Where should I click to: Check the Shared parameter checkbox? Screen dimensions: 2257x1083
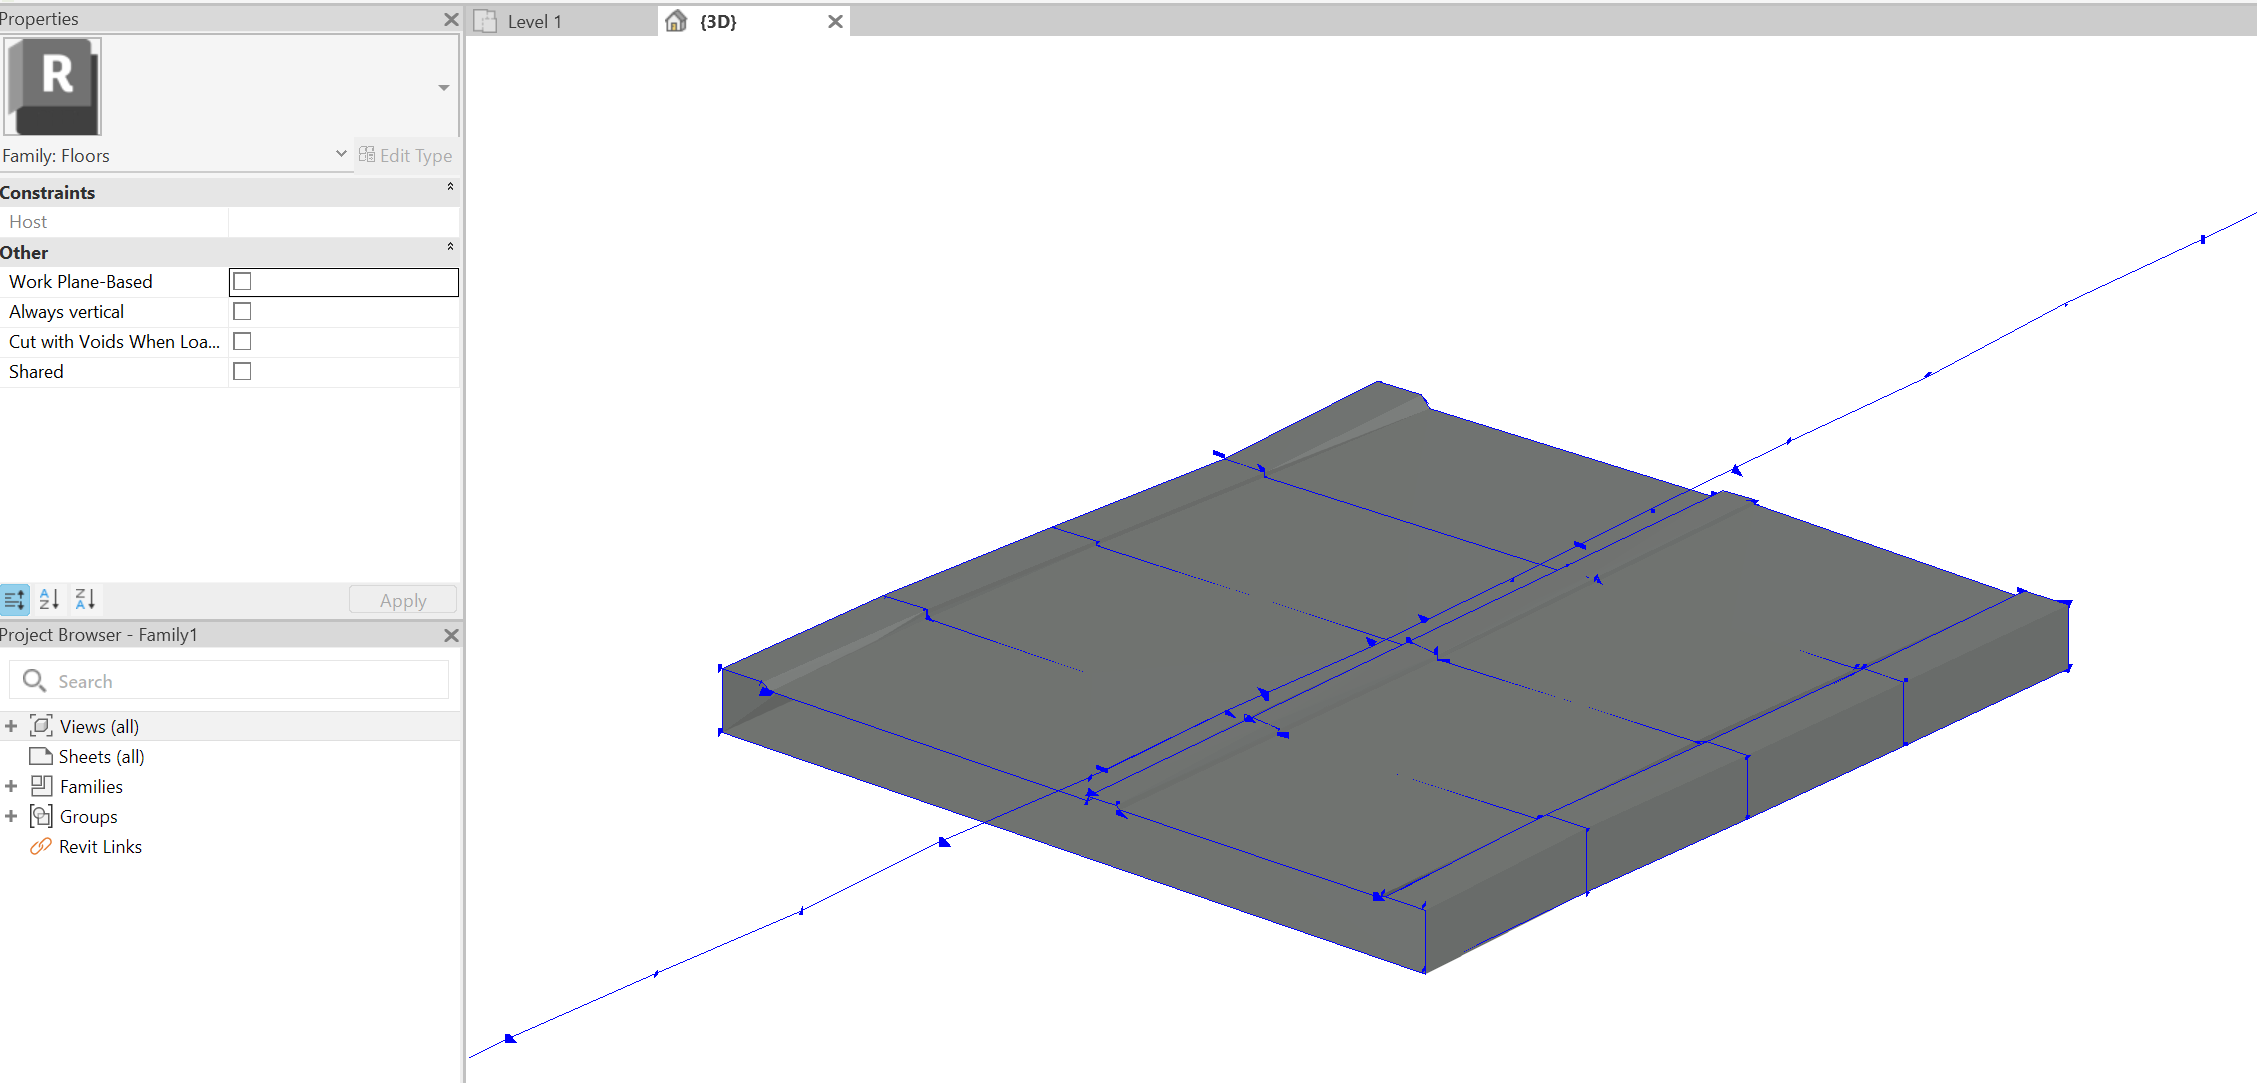[x=242, y=372]
